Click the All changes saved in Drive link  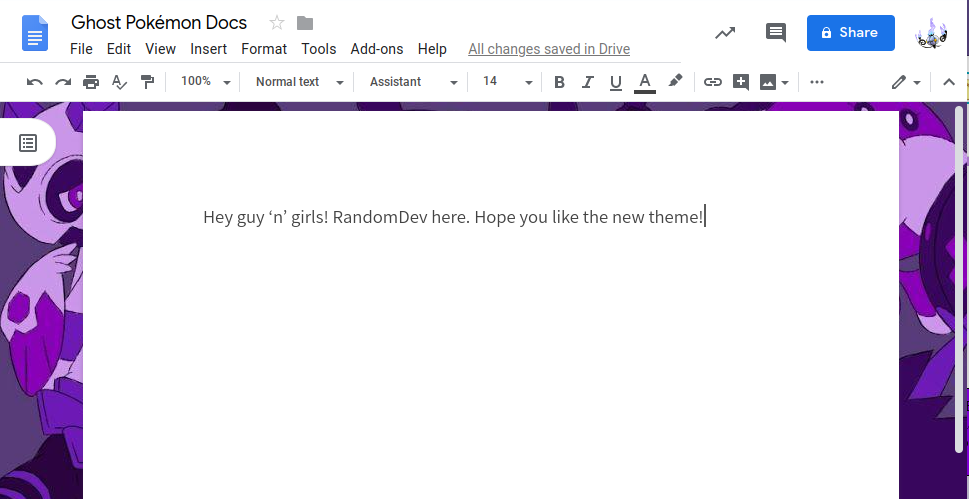coord(549,49)
